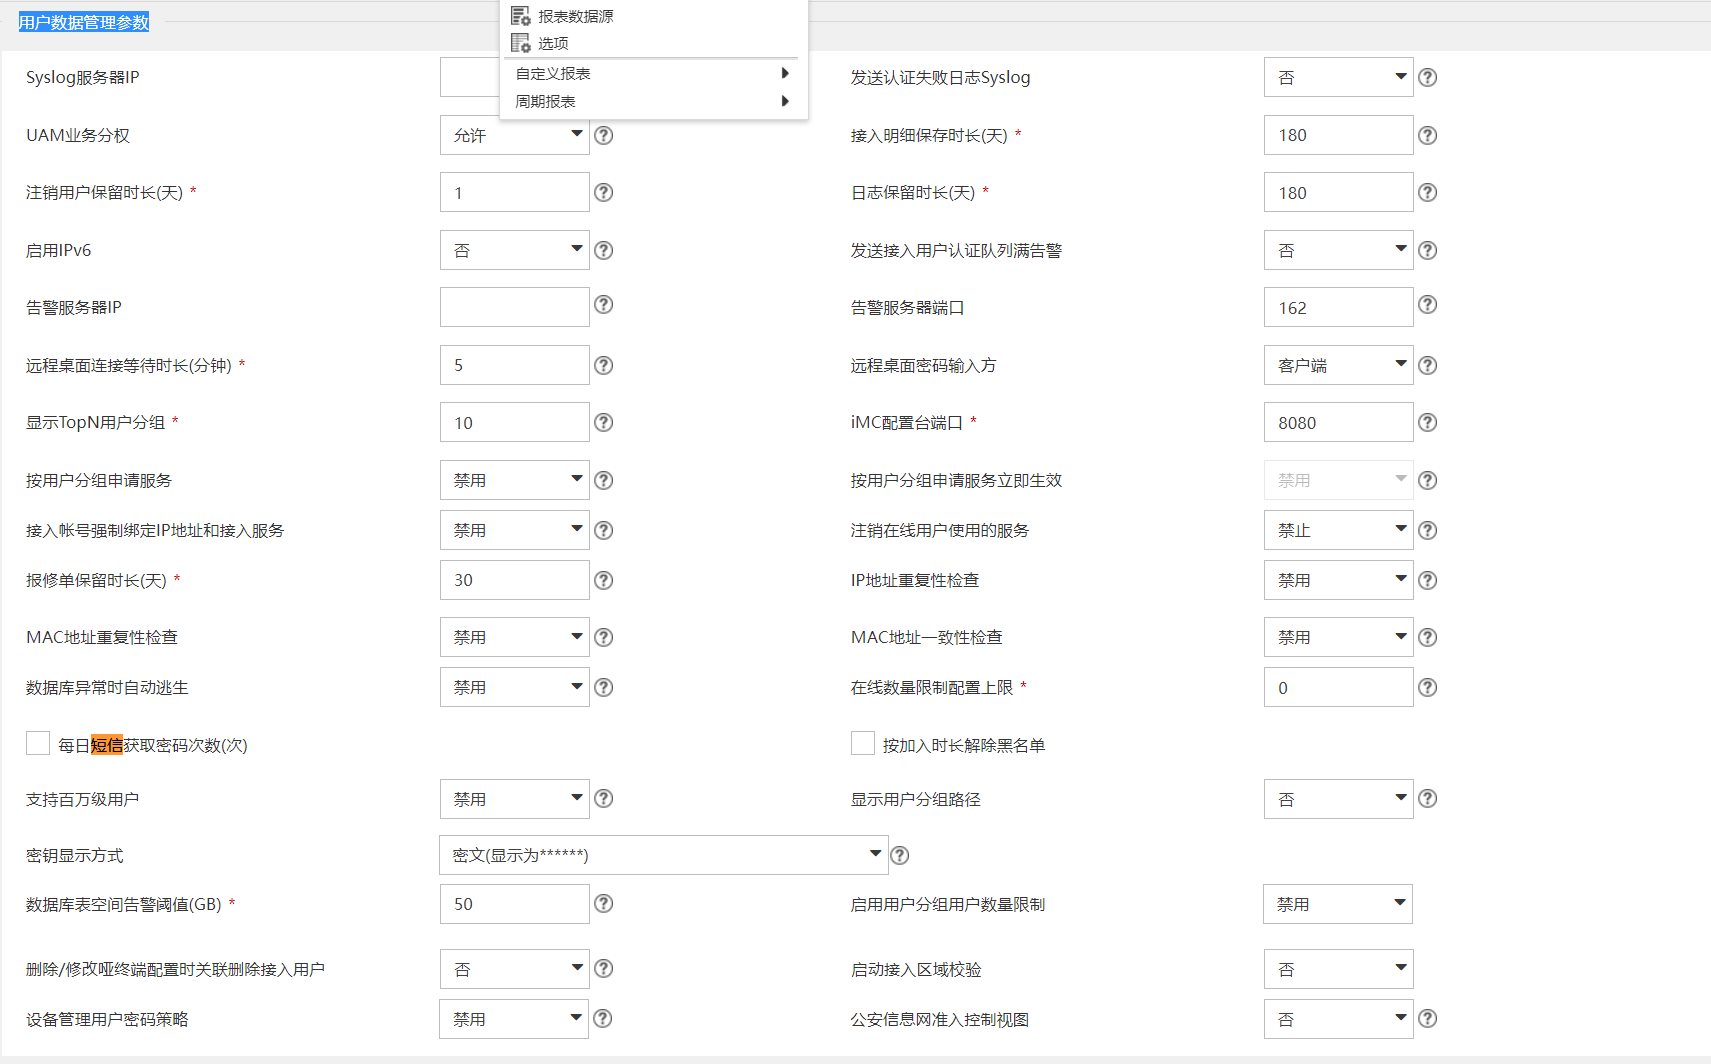Show help for 告警服务器IP
The width and height of the screenshot is (1711, 1064).
[x=604, y=304]
